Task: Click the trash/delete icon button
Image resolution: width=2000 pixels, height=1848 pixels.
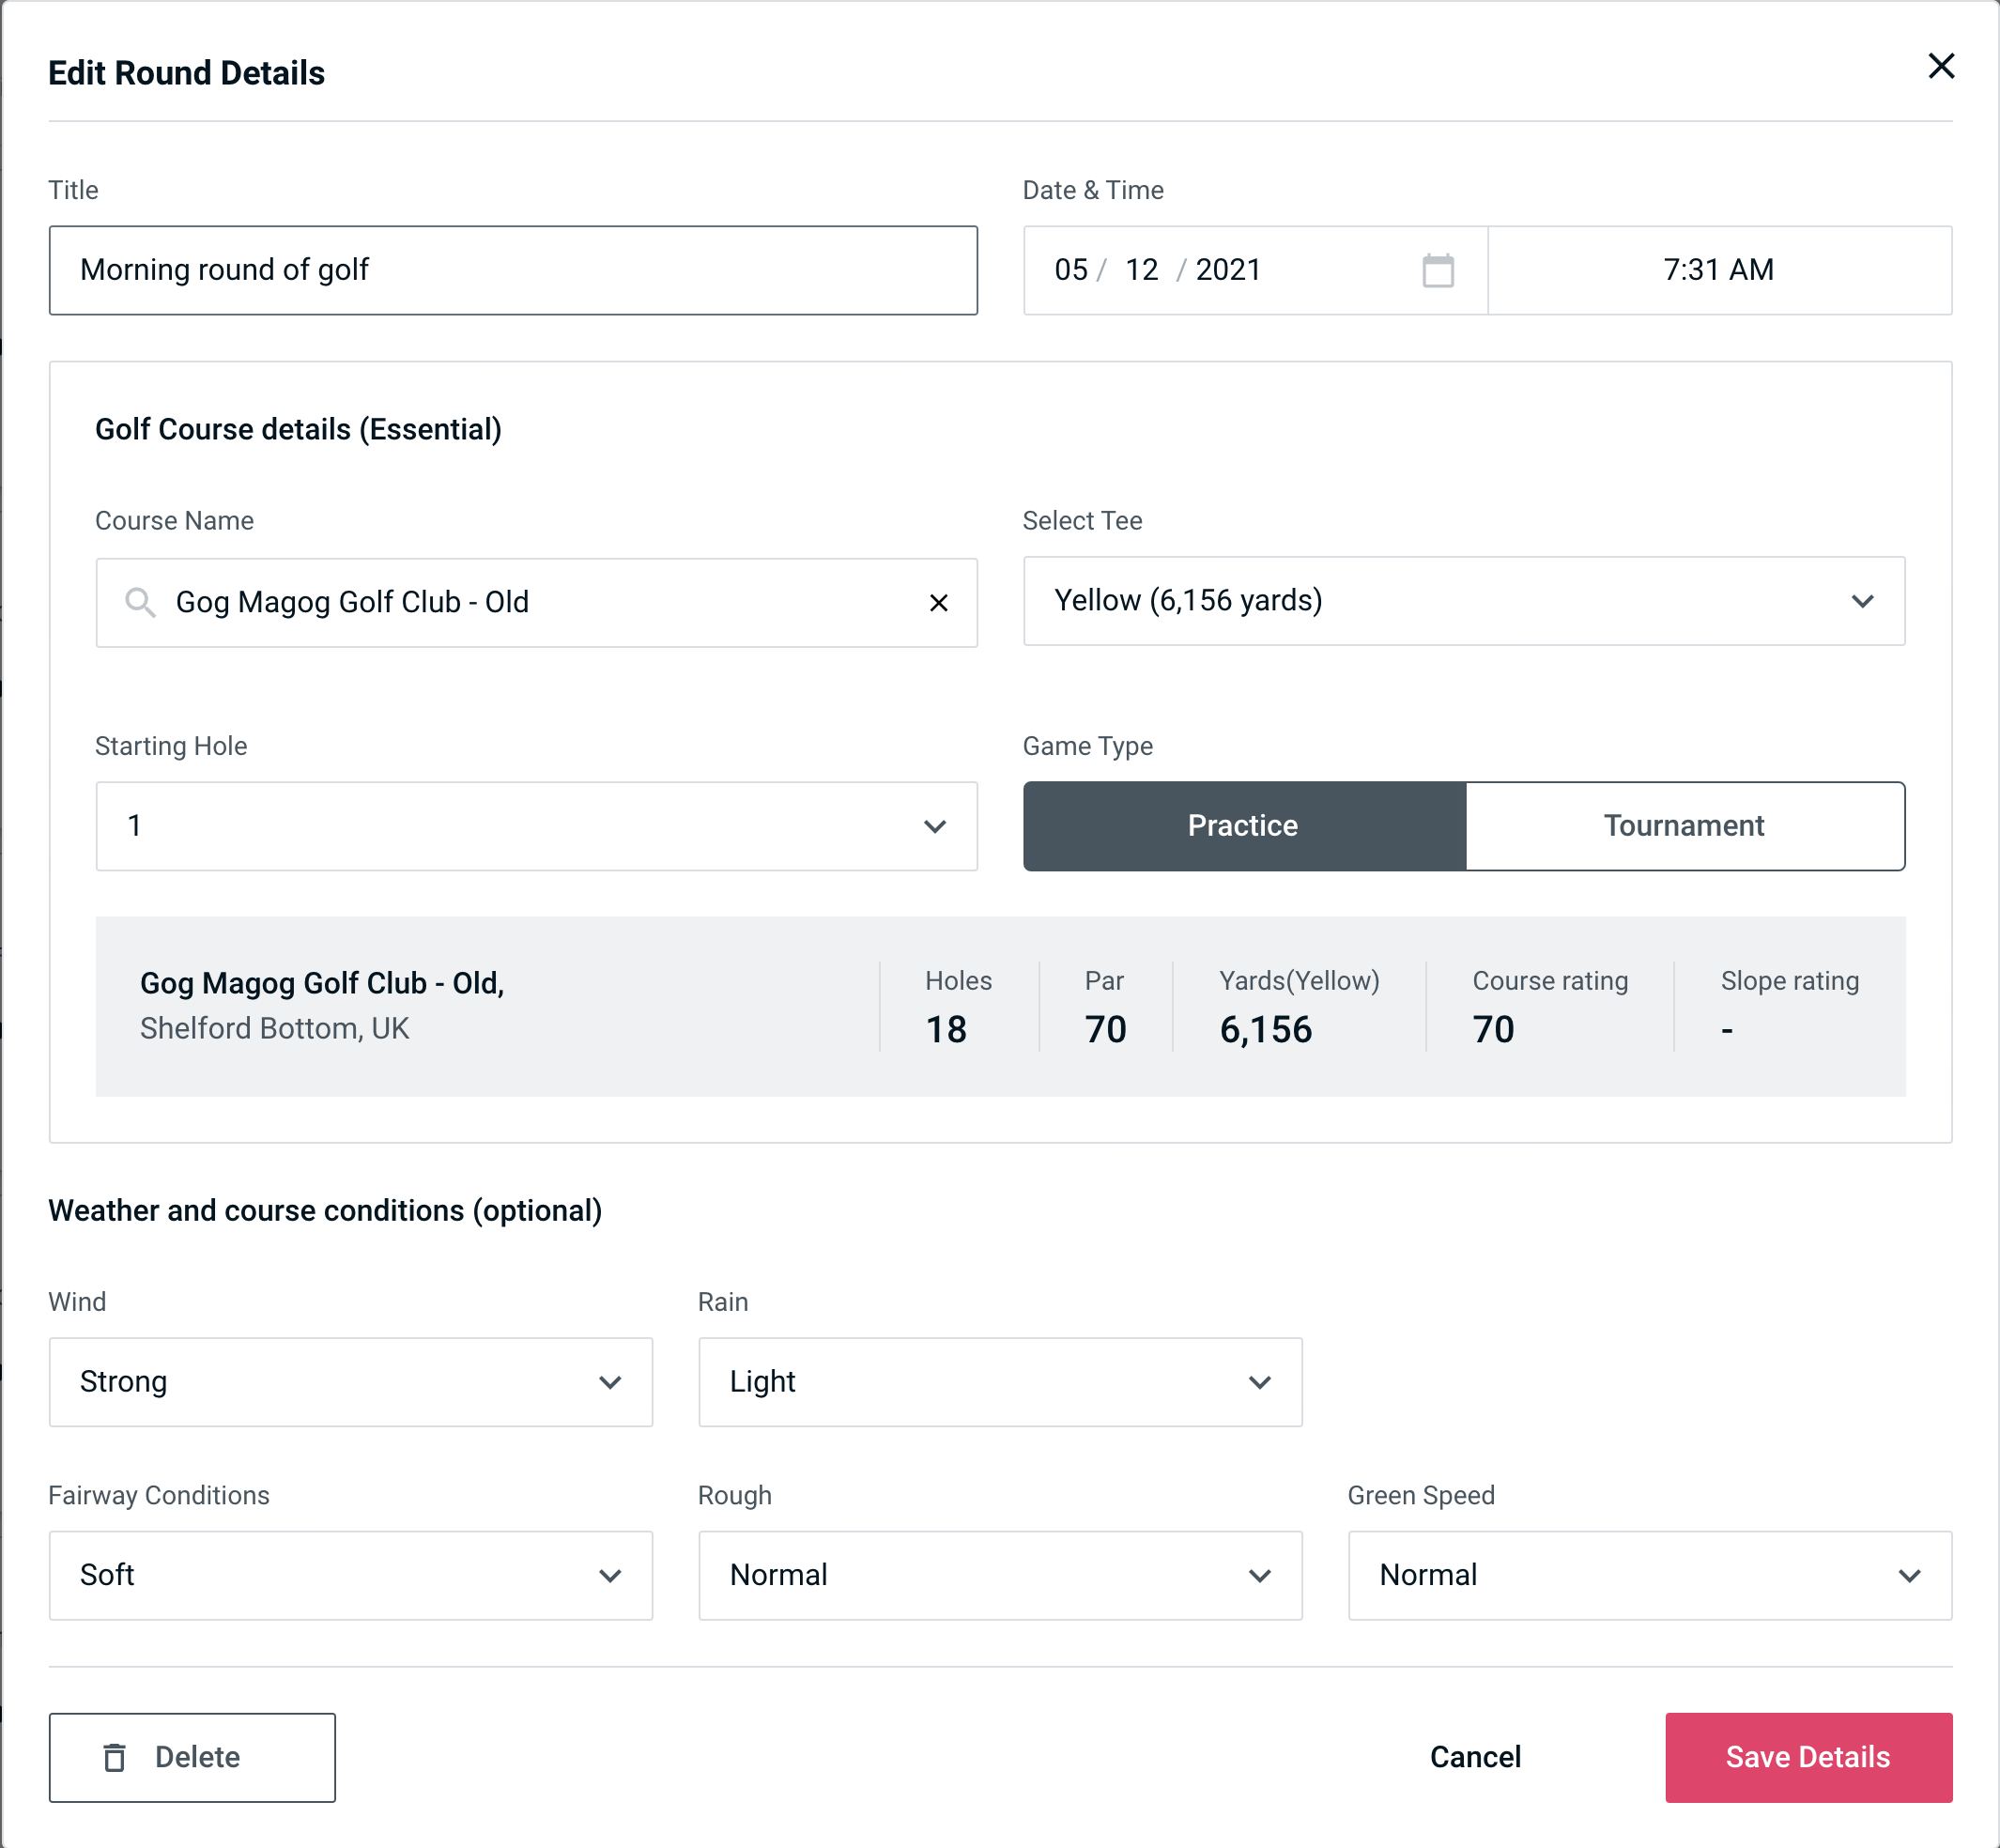Action: pos(118,1756)
